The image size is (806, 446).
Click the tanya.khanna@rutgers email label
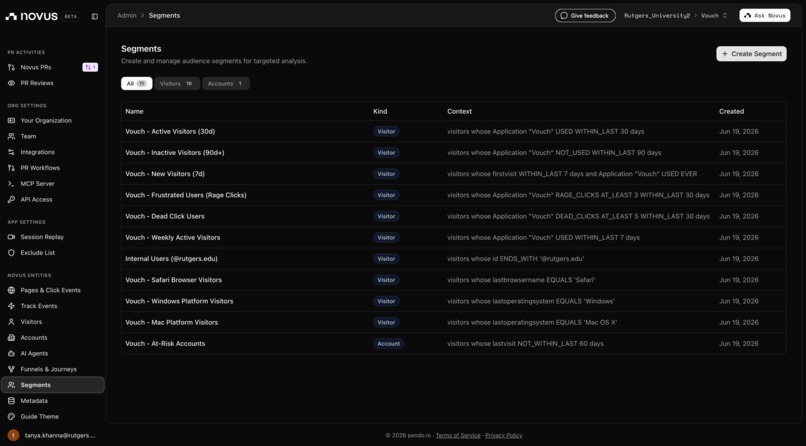60,436
